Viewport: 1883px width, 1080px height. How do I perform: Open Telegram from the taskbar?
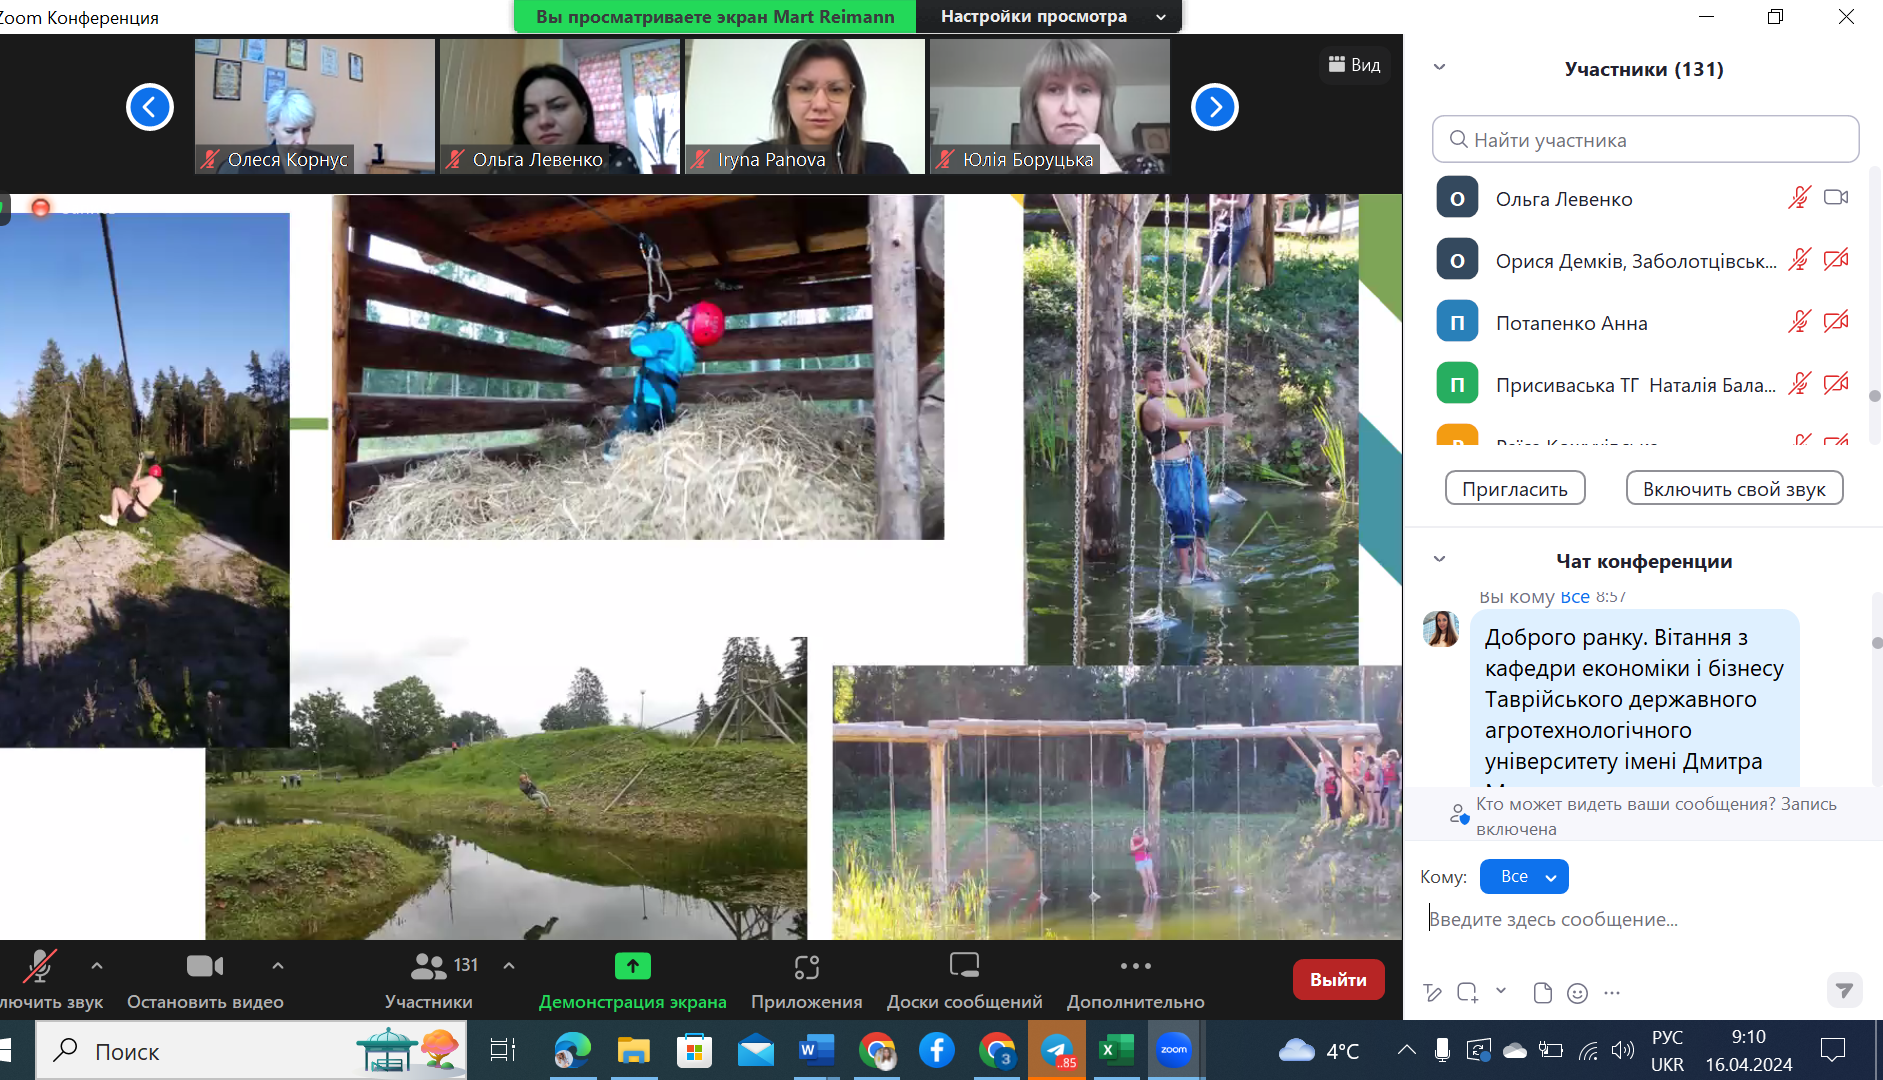(1058, 1050)
